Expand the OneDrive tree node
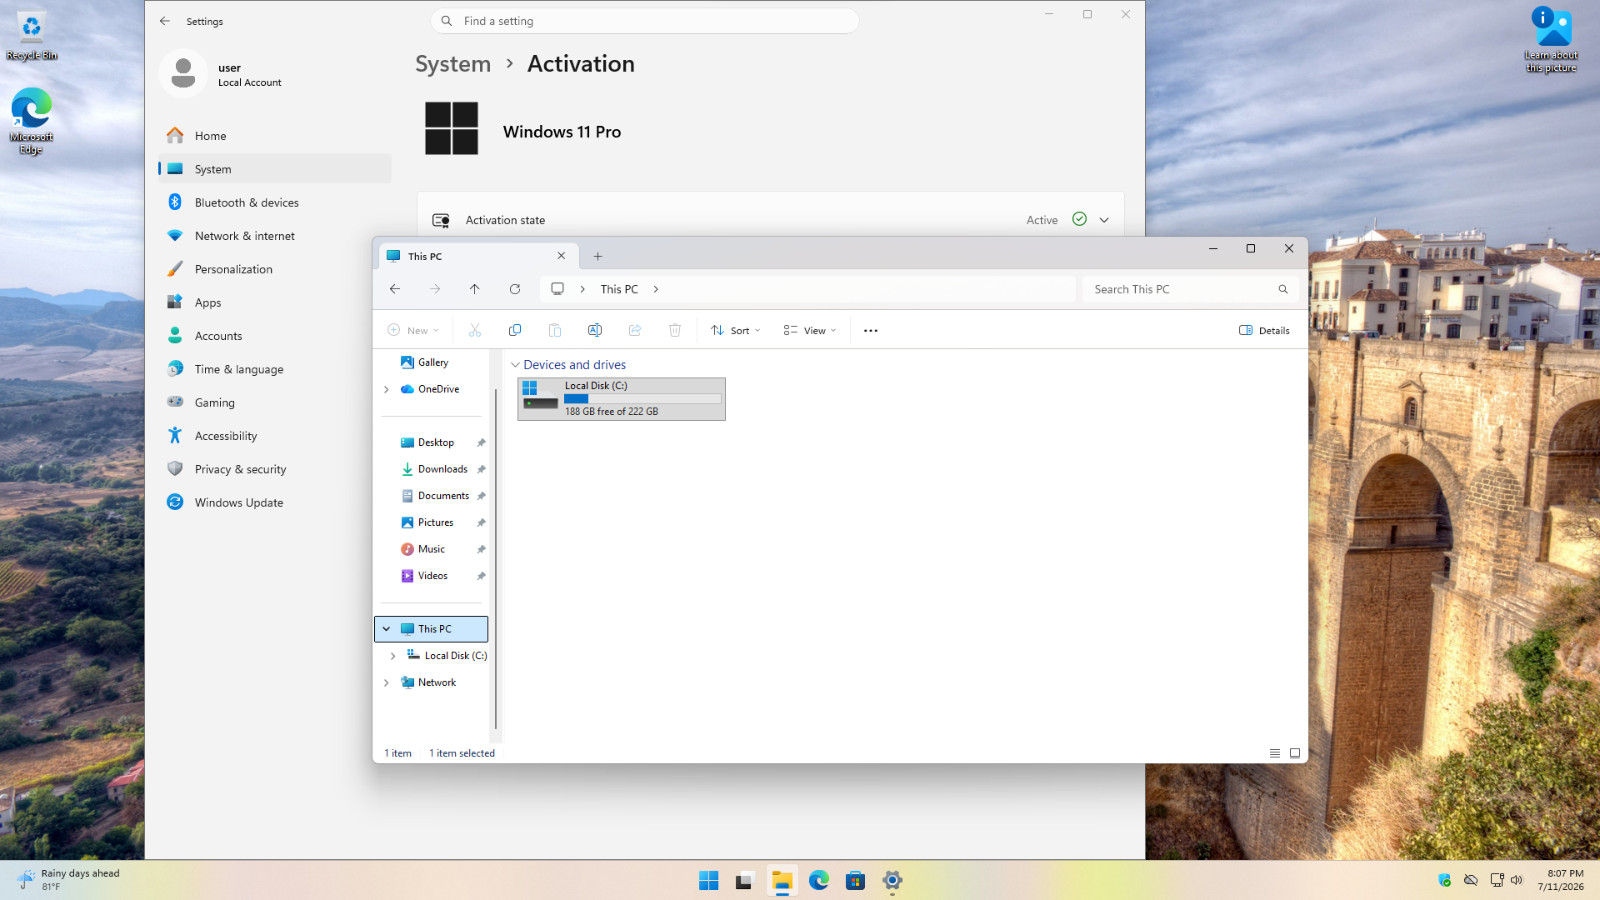The height and width of the screenshot is (900, 1600). pyautogui.click(x=386, y=389)
